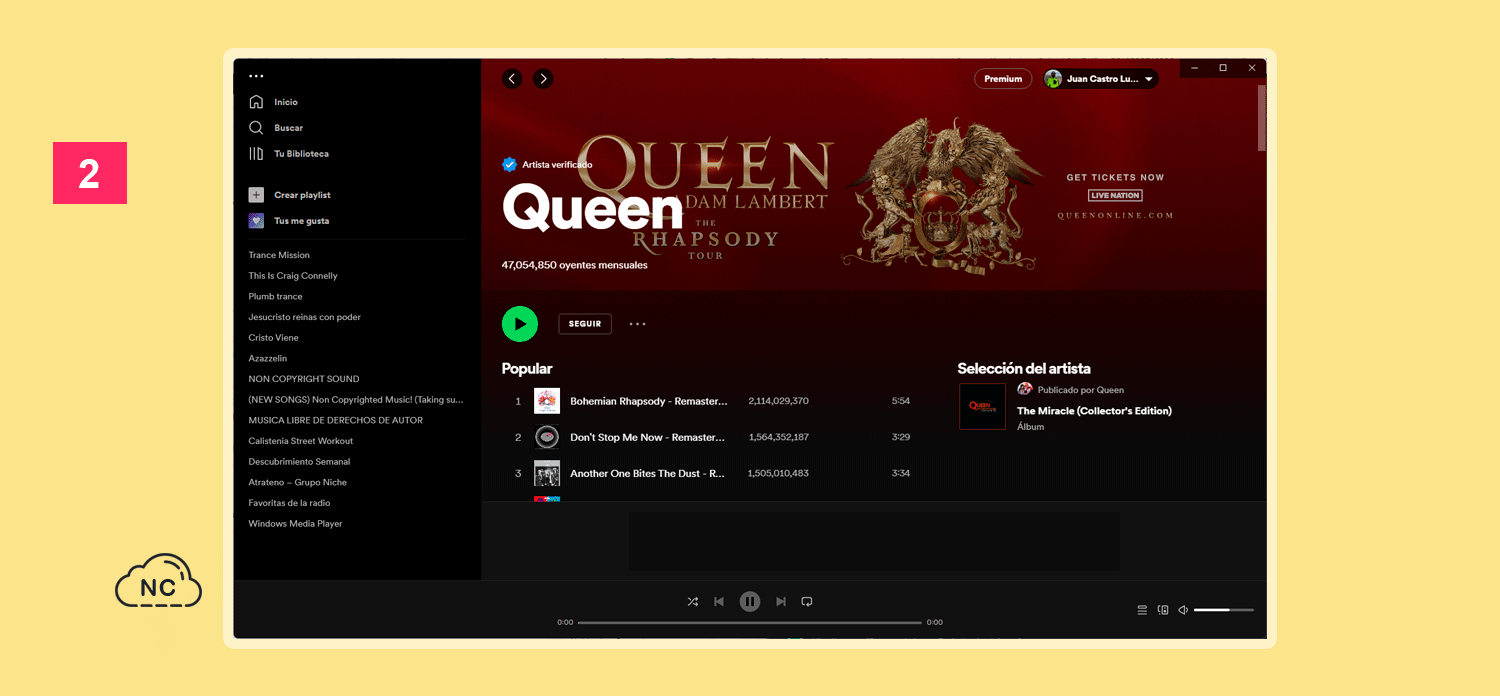Click the blue verified artist badge
The width and height of the screenshot is (1500, 696).
(x=509, y=164)
